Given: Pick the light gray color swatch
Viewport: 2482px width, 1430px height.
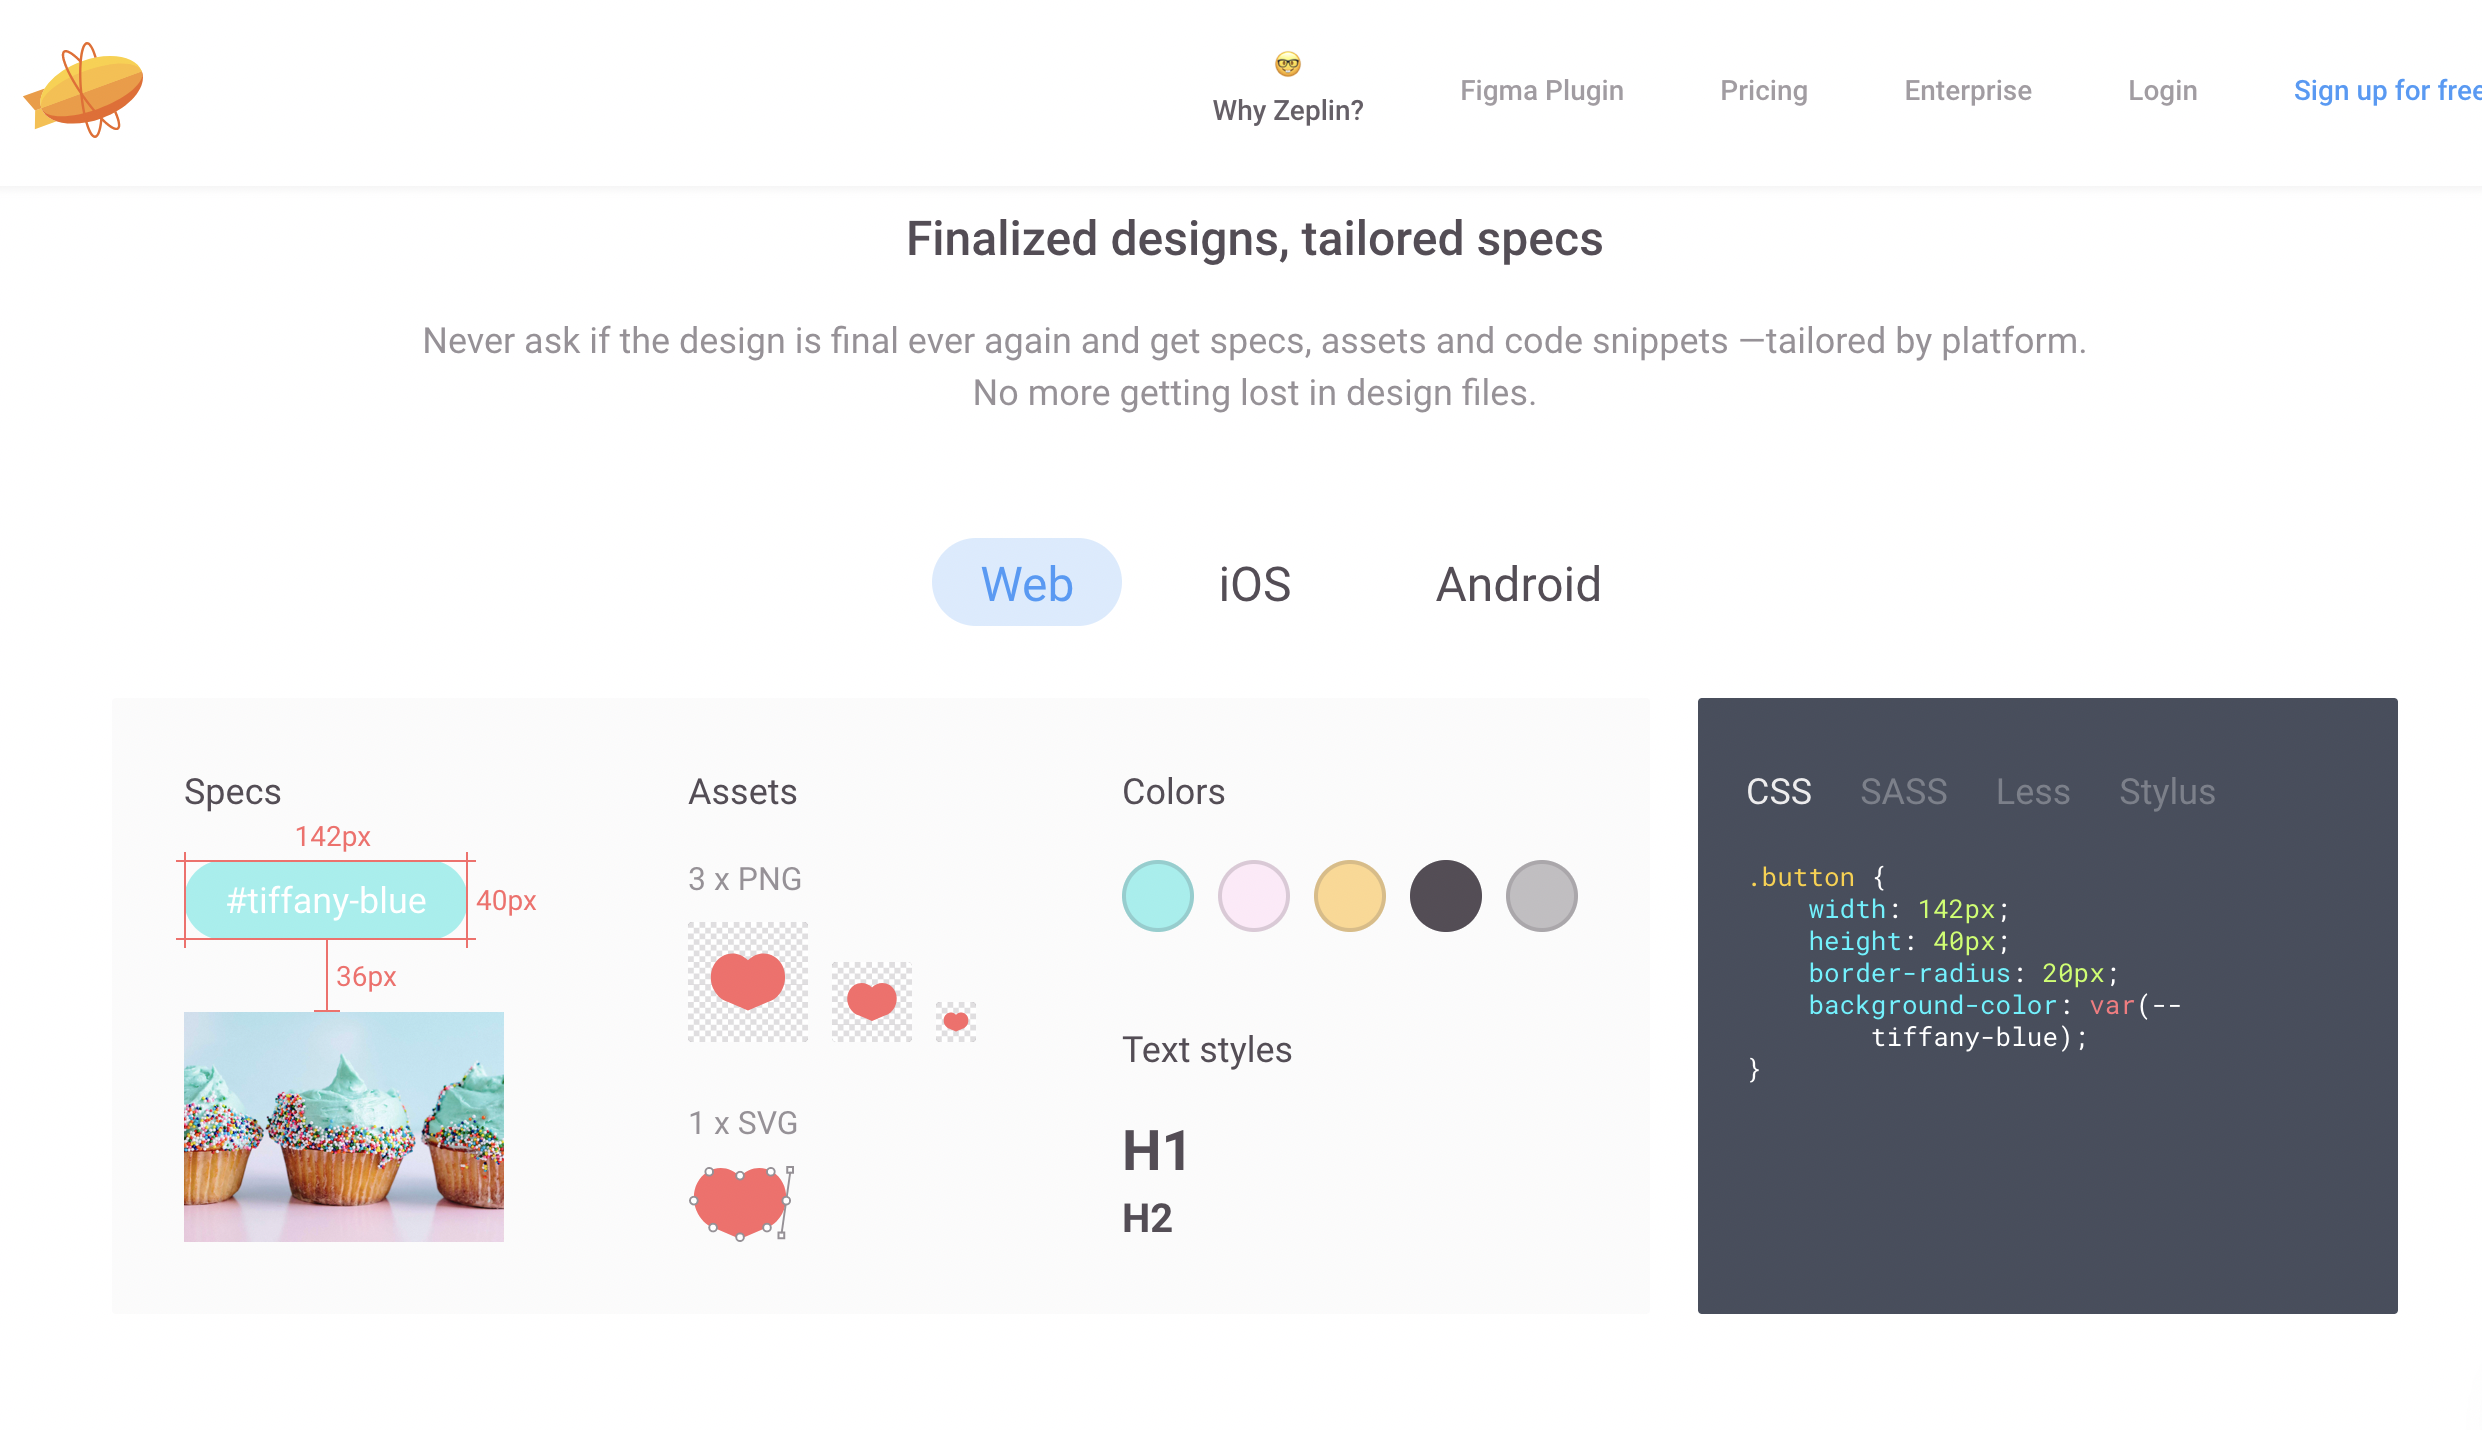Looking at the screenshot, I should click(1542, 896).
